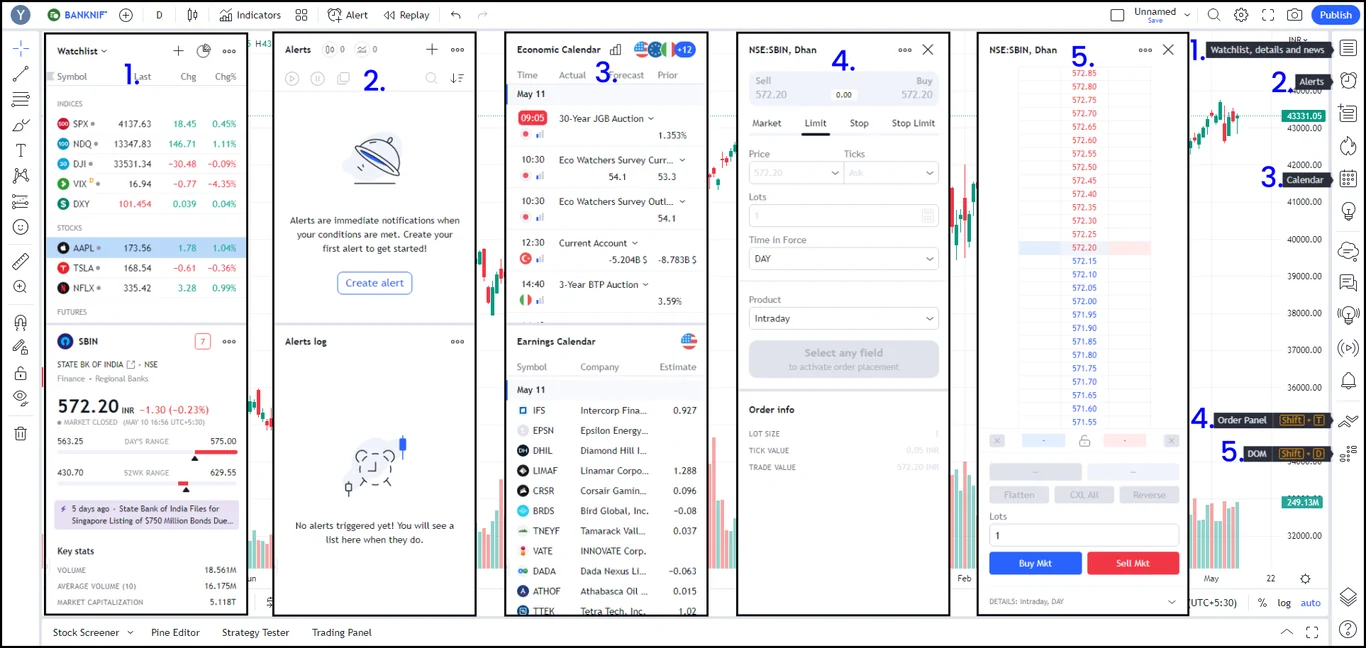Add a compare symbol with plus icon
This screenshot has width=1366, height=648.
coord(125,15)
